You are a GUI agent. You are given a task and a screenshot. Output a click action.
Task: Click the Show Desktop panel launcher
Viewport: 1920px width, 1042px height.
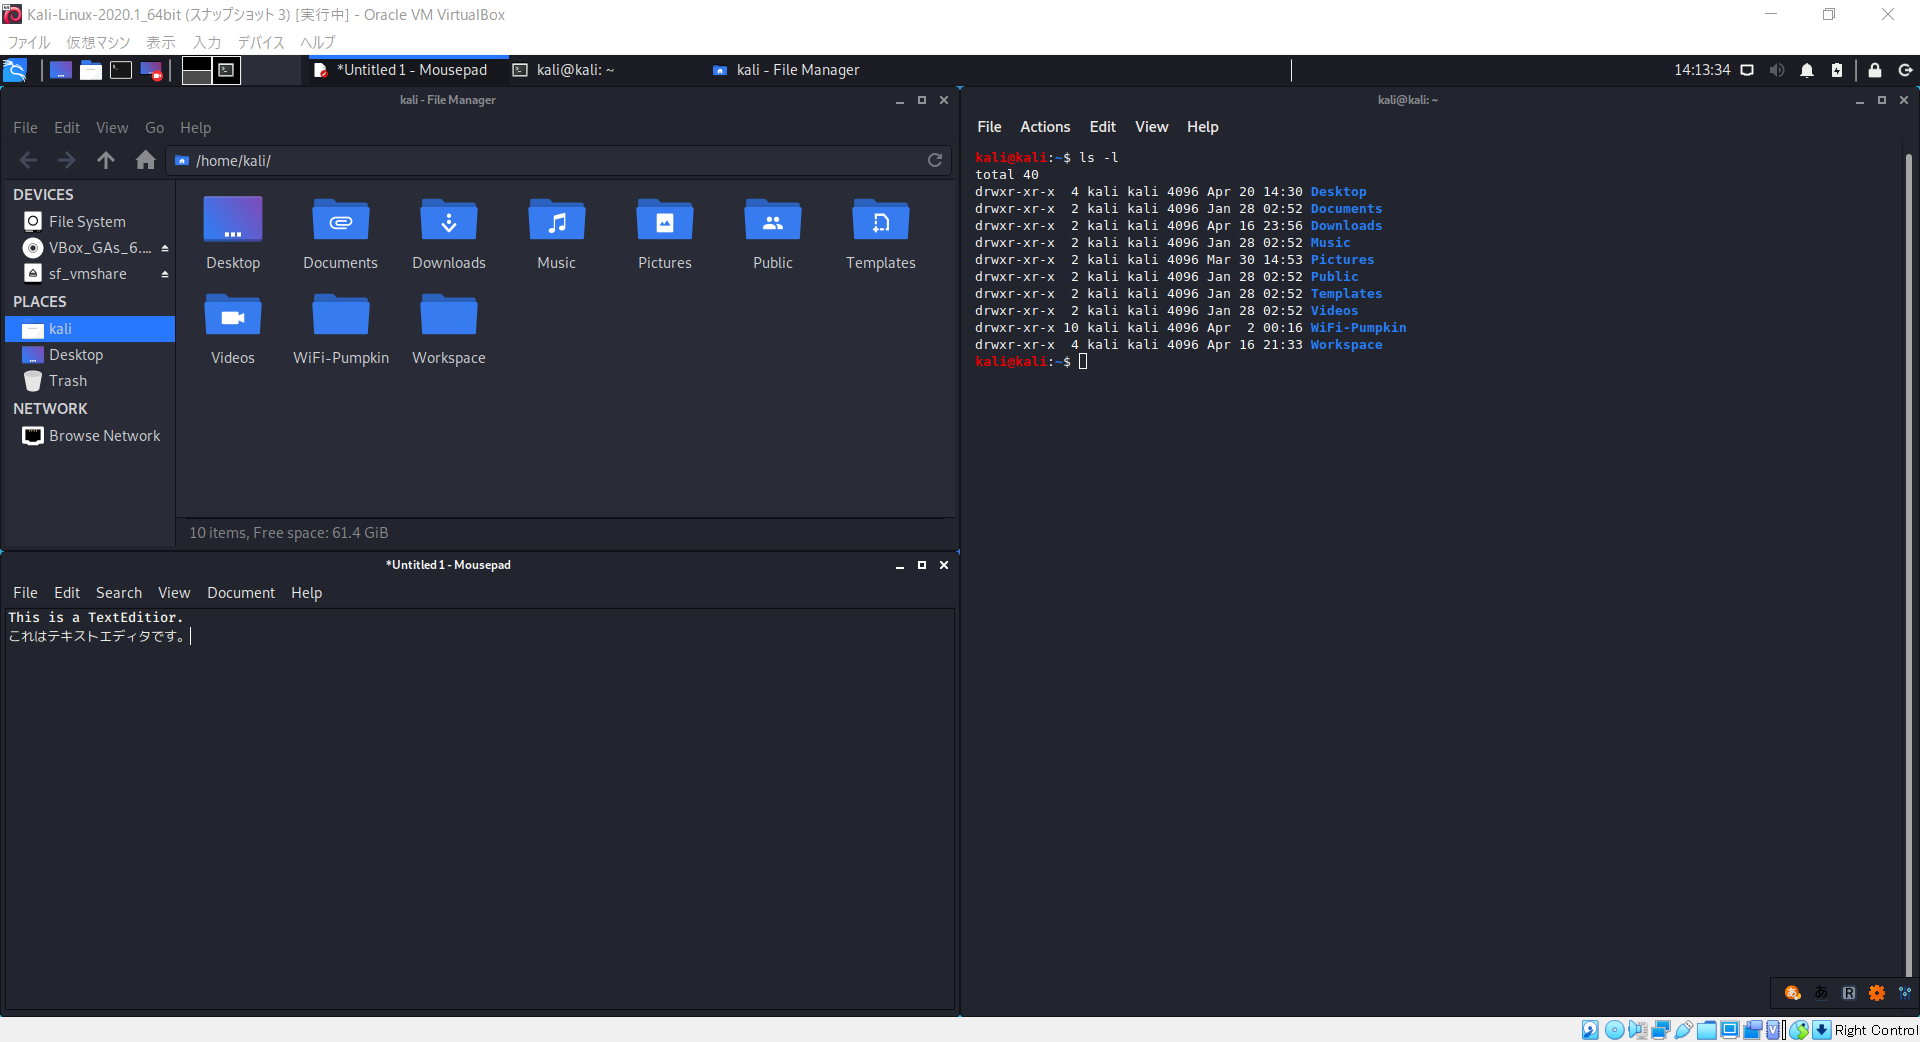tap(61, 70)
